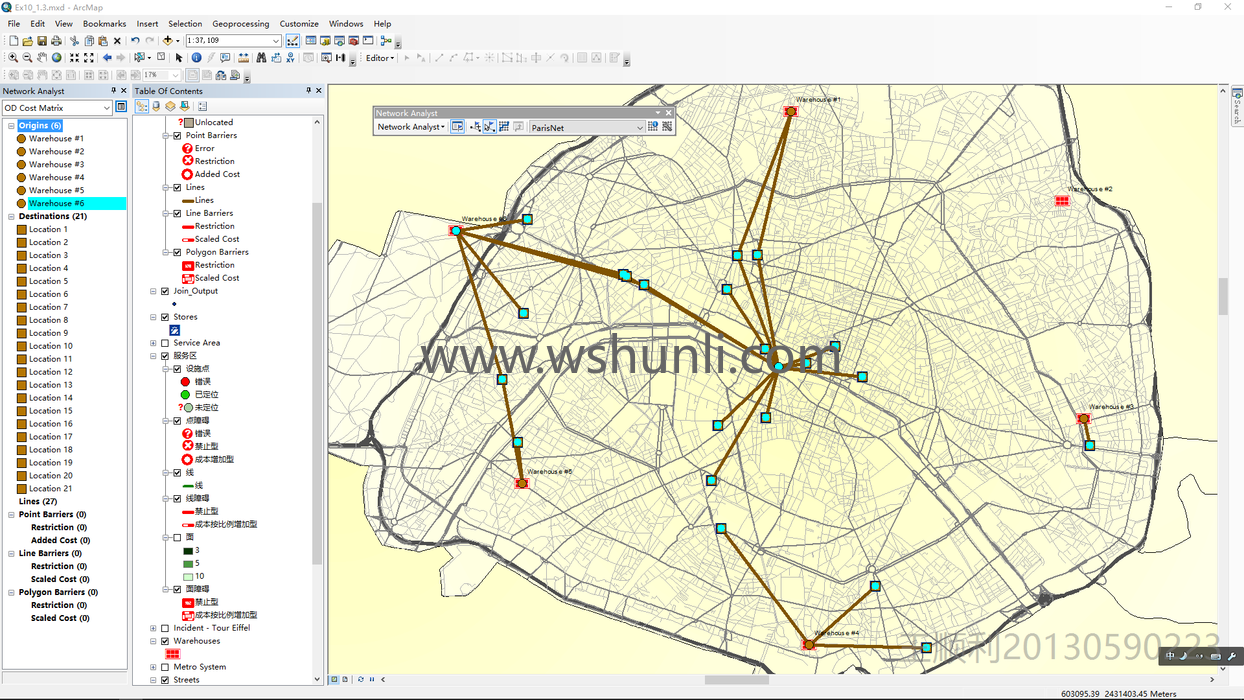Viewport: 1244px width, 700px height.
Task: Click the Full Extent globe icon
Action: pyautogui.click(x=56, y=58)
